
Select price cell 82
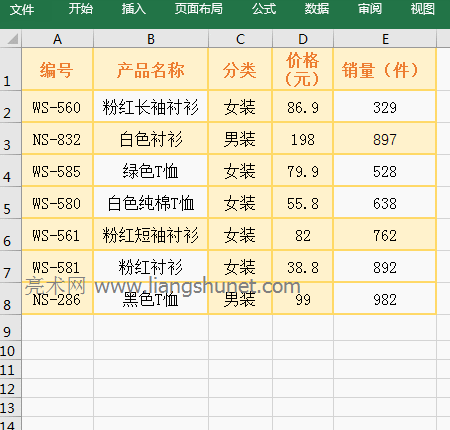point(303,235)
